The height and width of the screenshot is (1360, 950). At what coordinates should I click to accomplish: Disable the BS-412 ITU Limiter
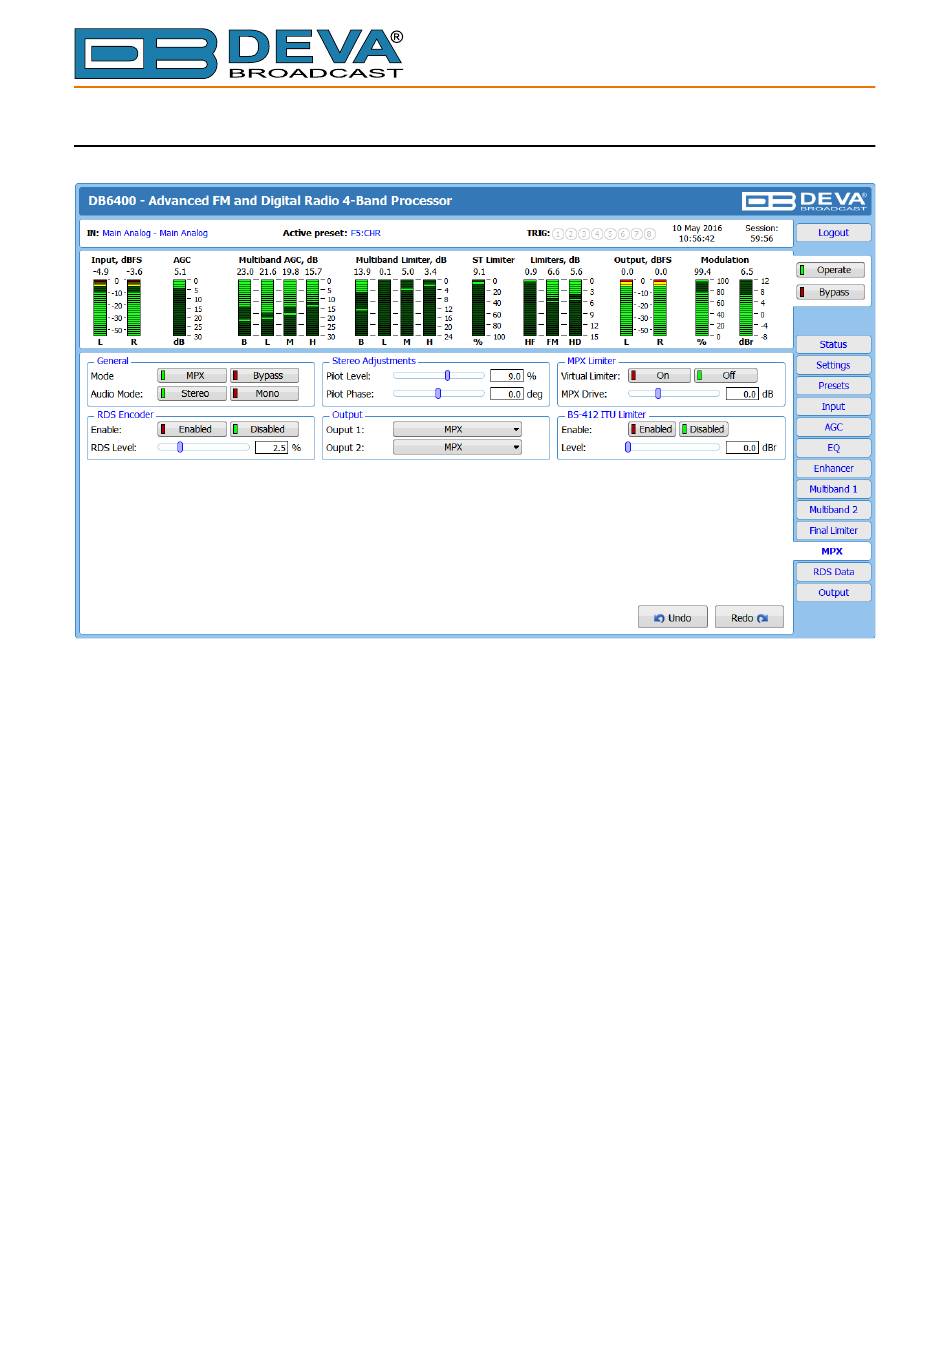pos(703,429)
